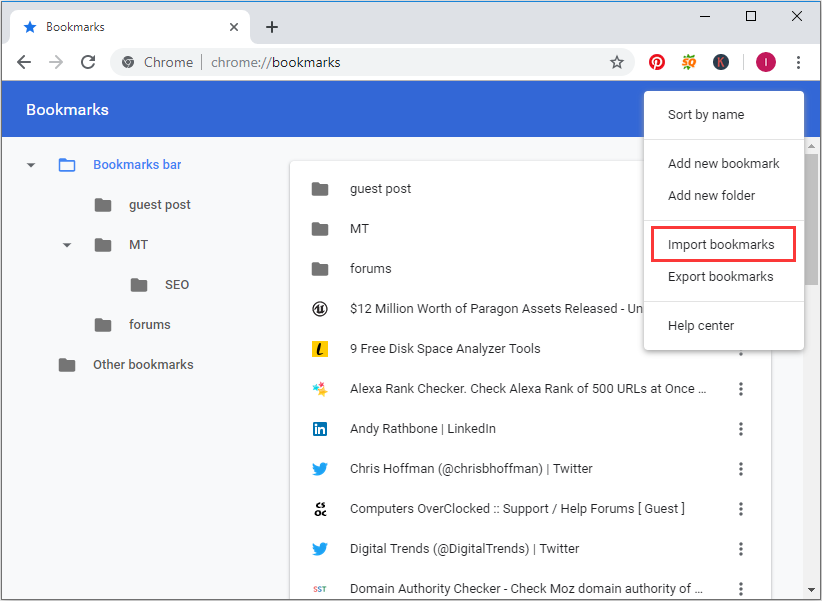Click the guest post folder icon in list
The width and height of the screenshot is (822, 601).
point(320,189)
